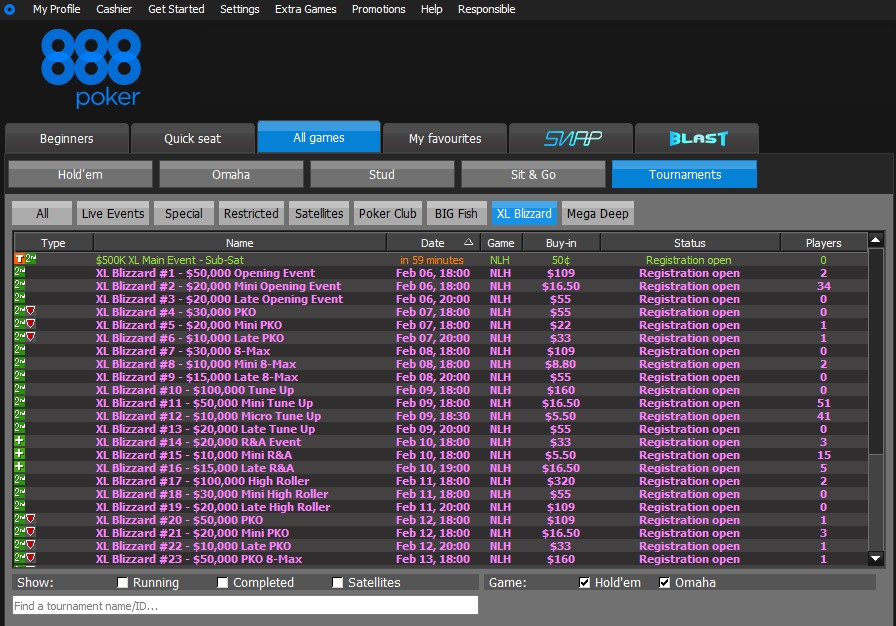Click the scrollbar up arrow
Image resolution: width=896 pixels, height=626 pixels.
pos(876,241)
